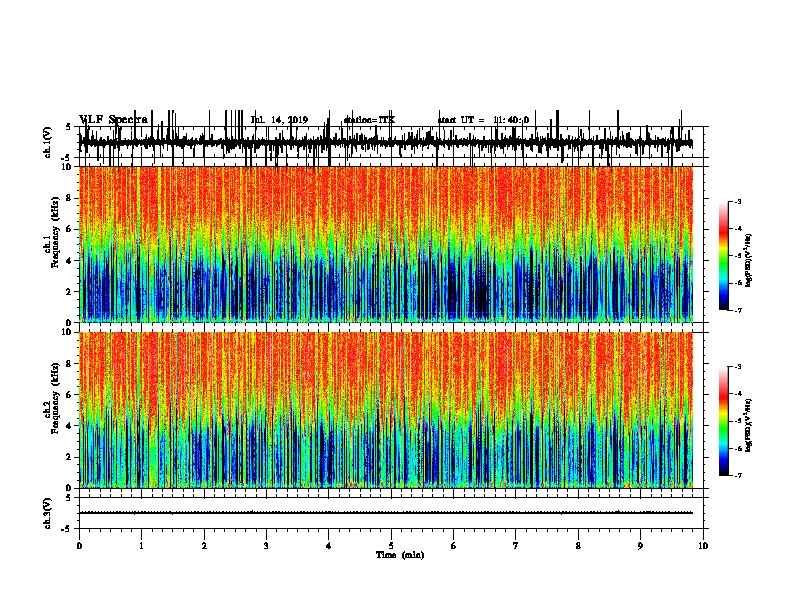Click the "-3" label on ch.1 colorbar

(738, 201)
